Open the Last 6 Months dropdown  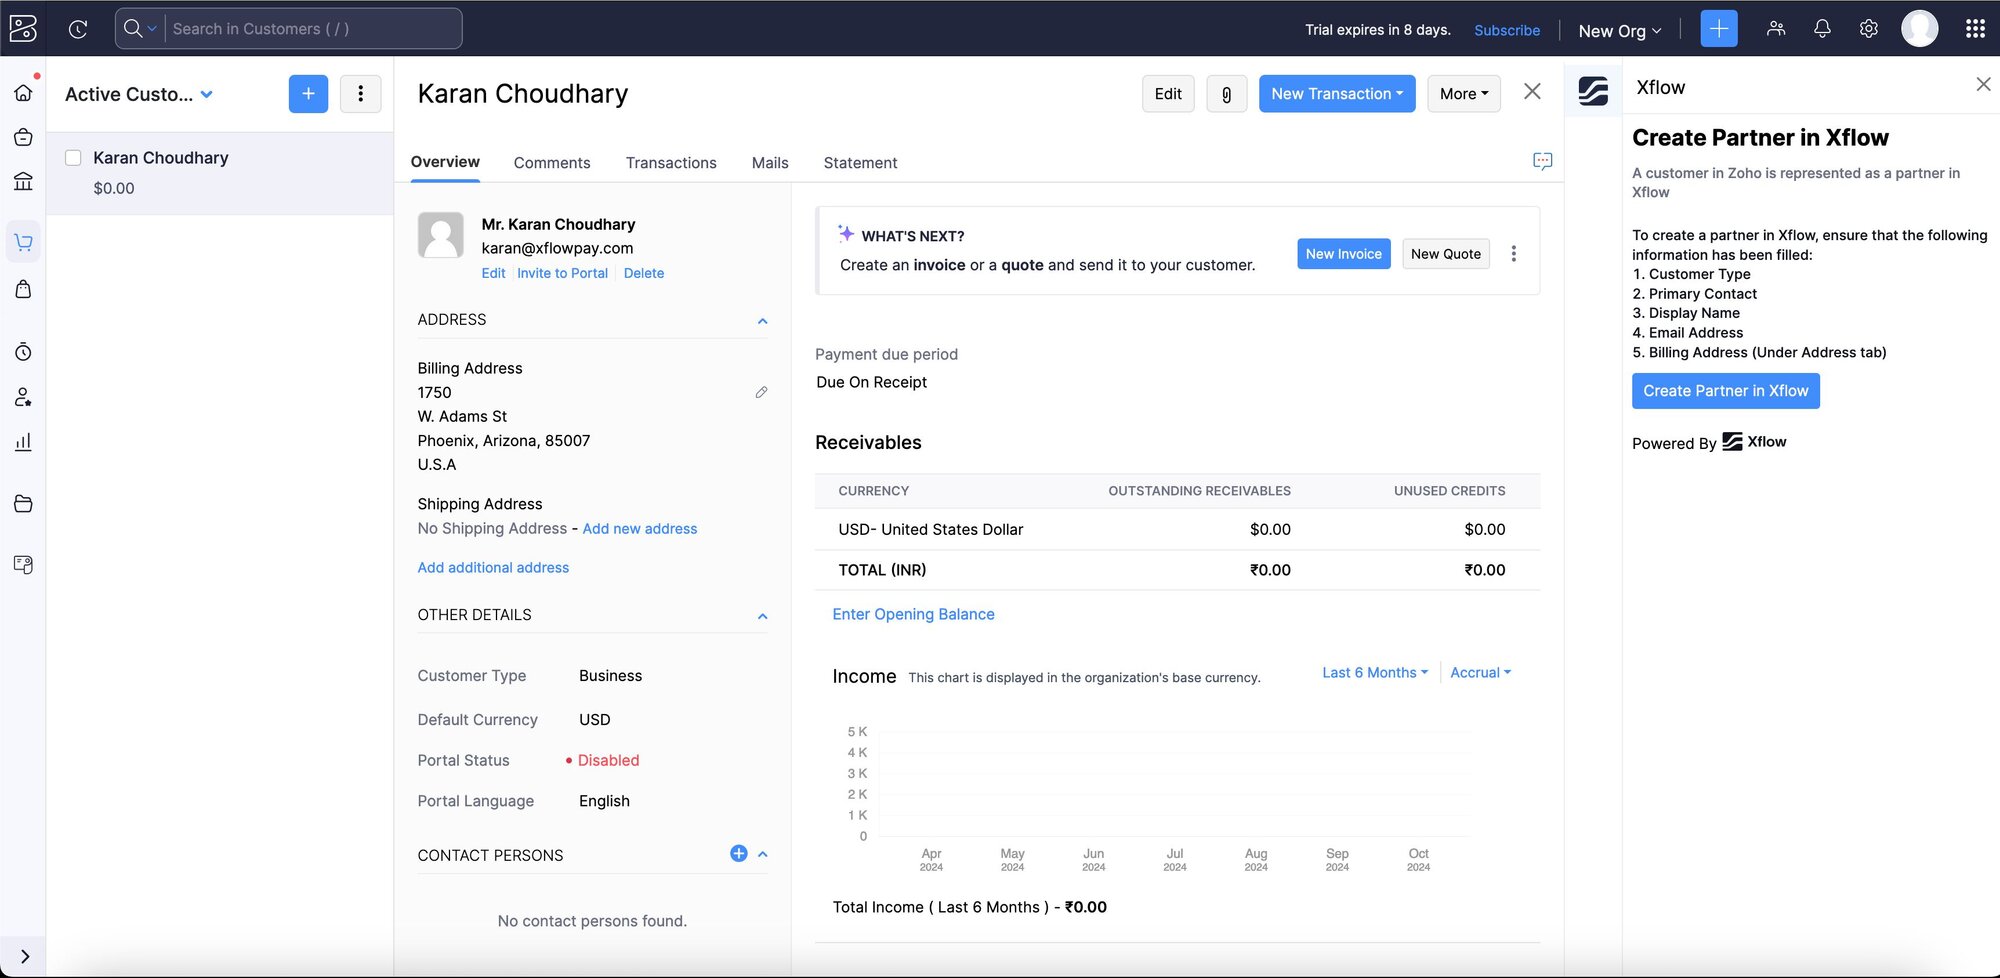[x=1374, y=673]
